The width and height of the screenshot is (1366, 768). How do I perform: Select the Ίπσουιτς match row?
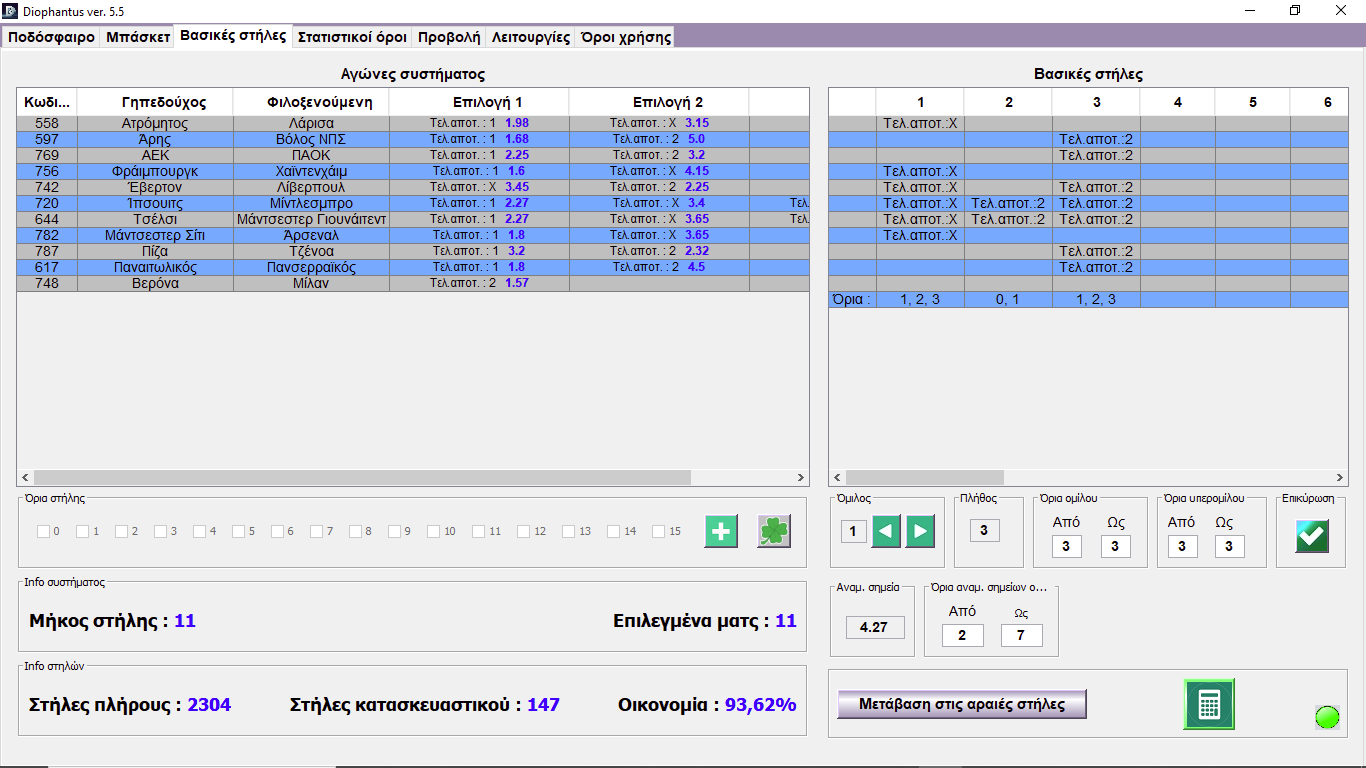coord(413,203)
